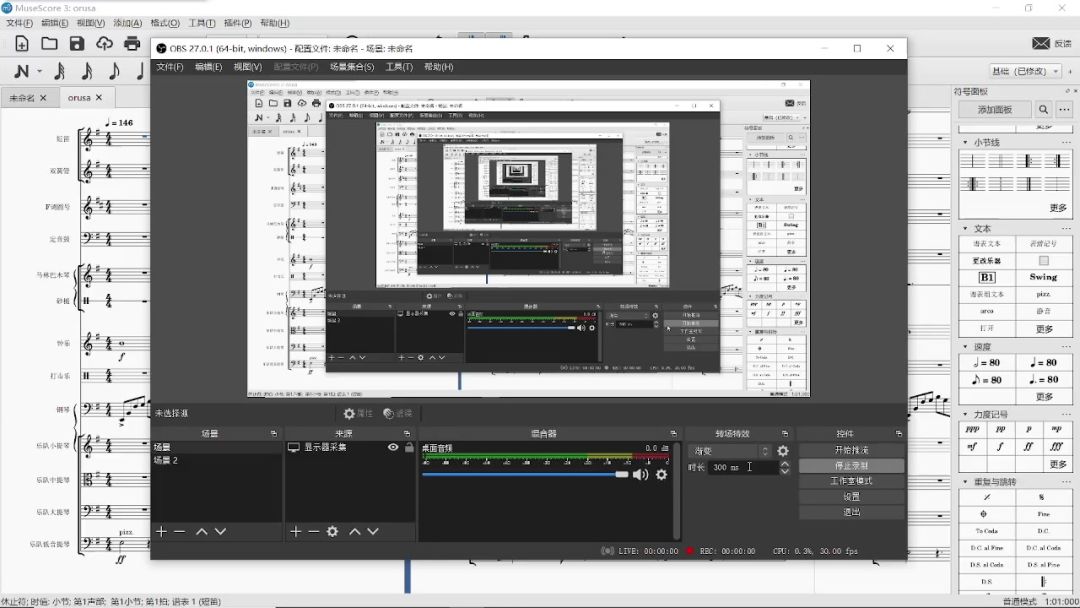
Task: Enable 工作室模式 in OBS controls
Action: click(x=851, y=481)
